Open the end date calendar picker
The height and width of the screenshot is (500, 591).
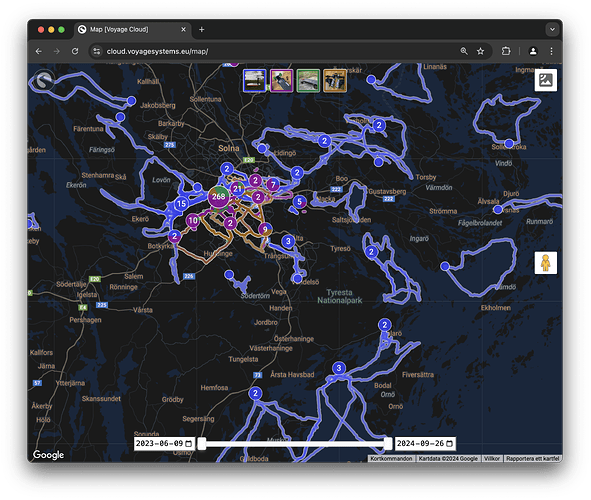[x=449, y=443]
